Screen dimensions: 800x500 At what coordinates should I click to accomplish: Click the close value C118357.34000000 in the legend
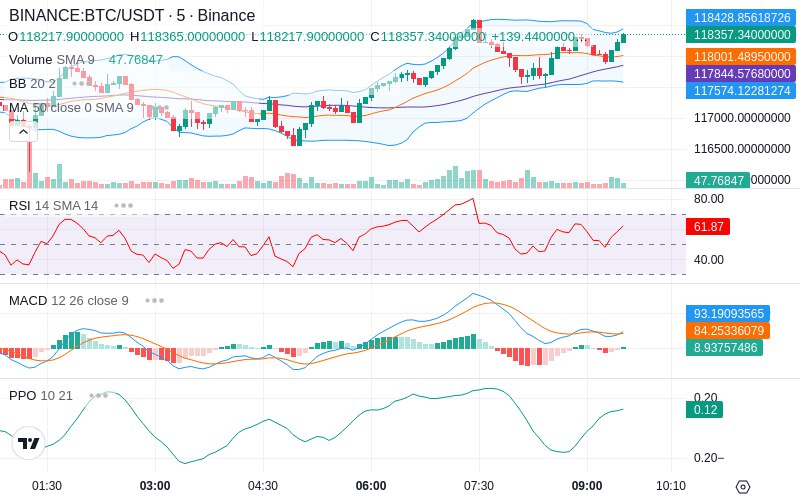[428, 37]
